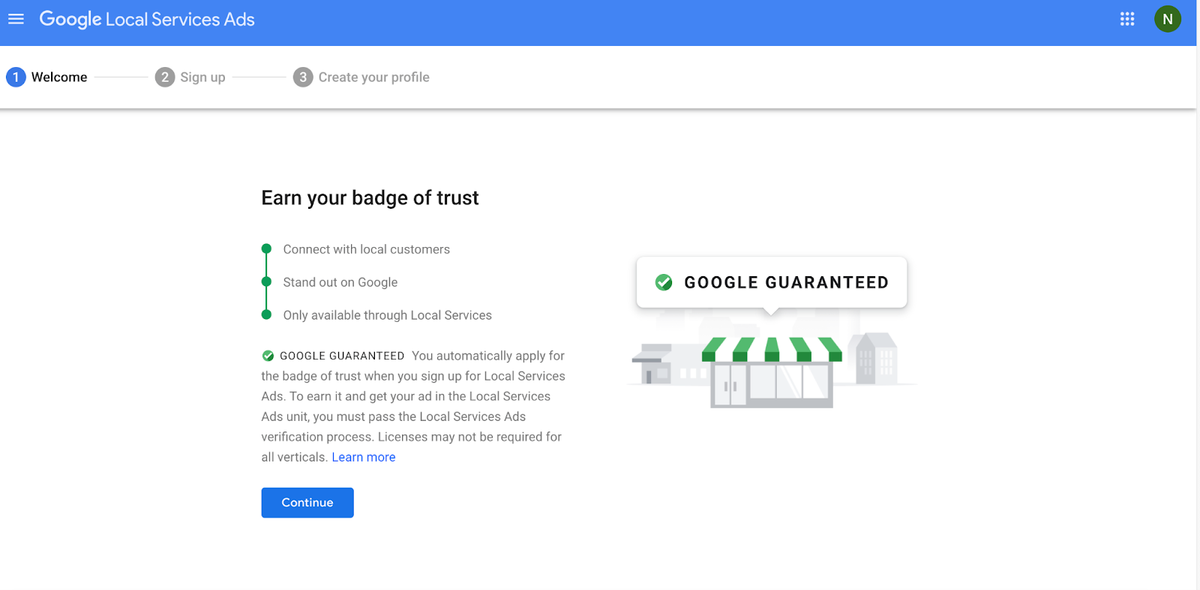Click the Google Guaranteed speech bubble
The width and height of the screenshot is (1200, 590).
click(771, 282)
